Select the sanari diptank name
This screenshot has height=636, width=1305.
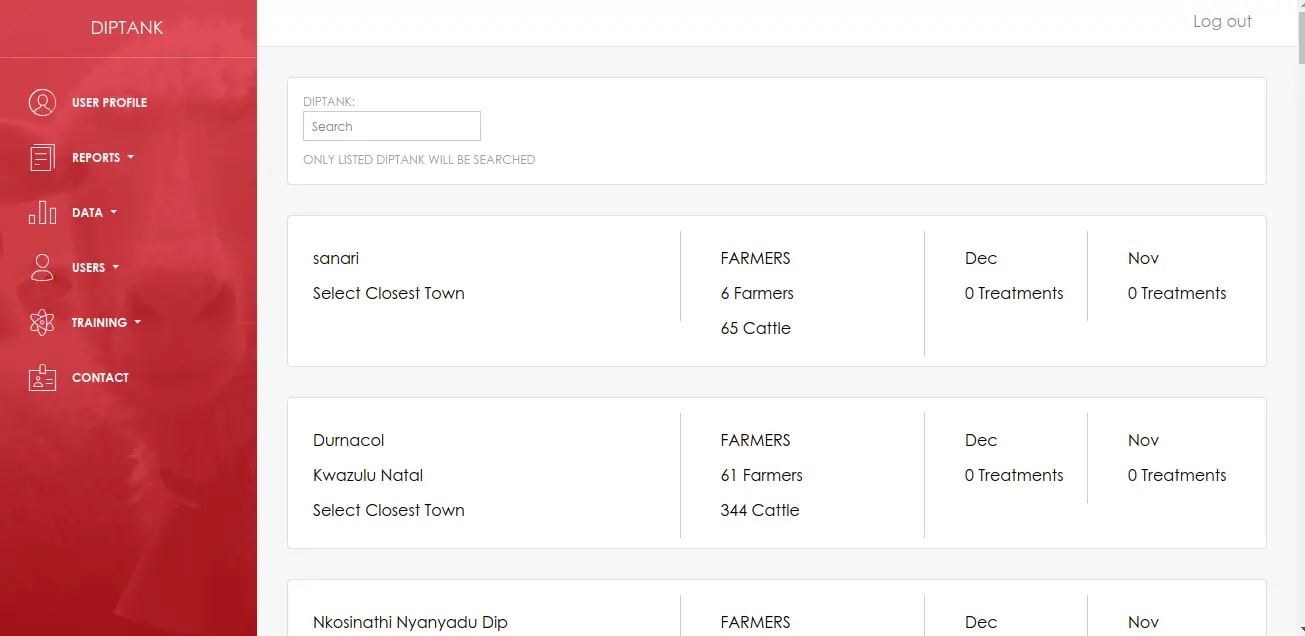click(x=336, y=258)
